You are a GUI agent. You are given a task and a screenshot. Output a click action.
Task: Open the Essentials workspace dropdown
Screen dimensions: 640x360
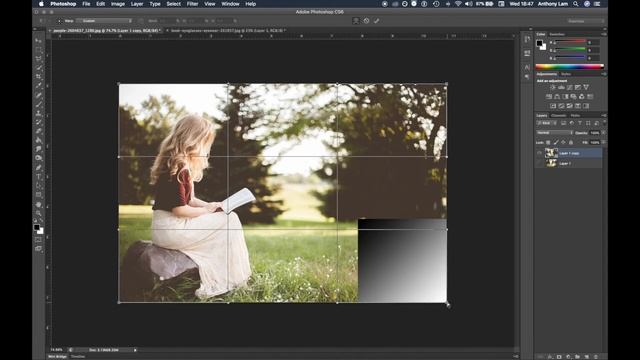click(585, 21)
